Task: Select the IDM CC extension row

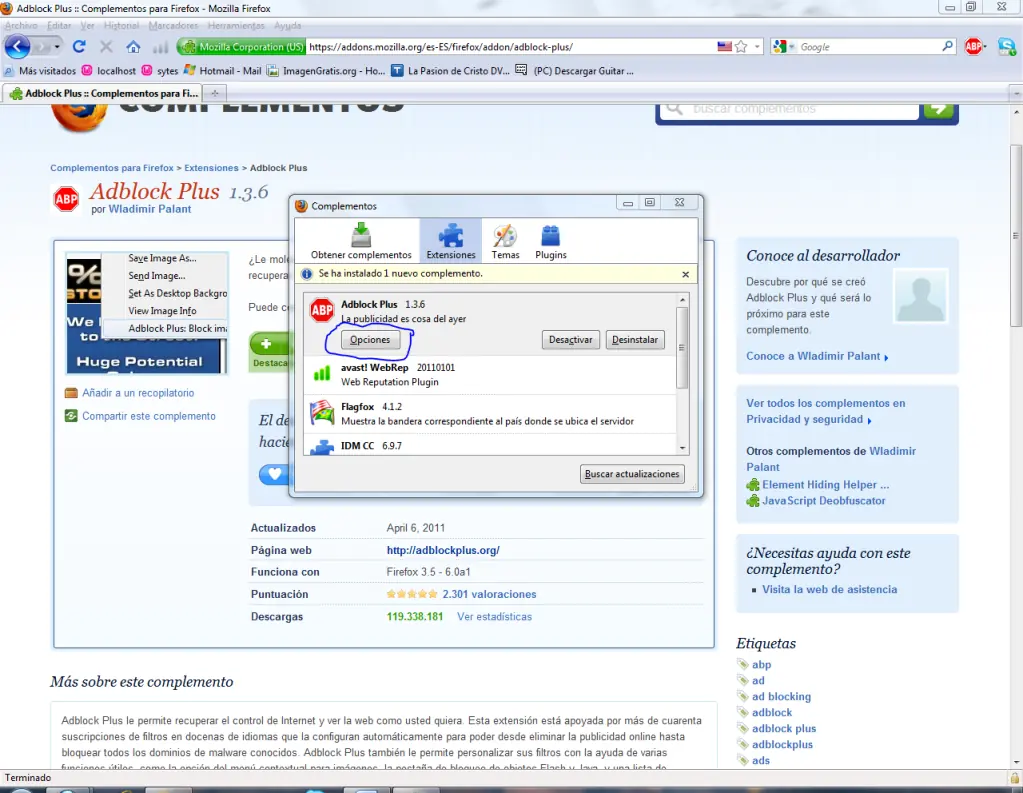Action: 489,445
